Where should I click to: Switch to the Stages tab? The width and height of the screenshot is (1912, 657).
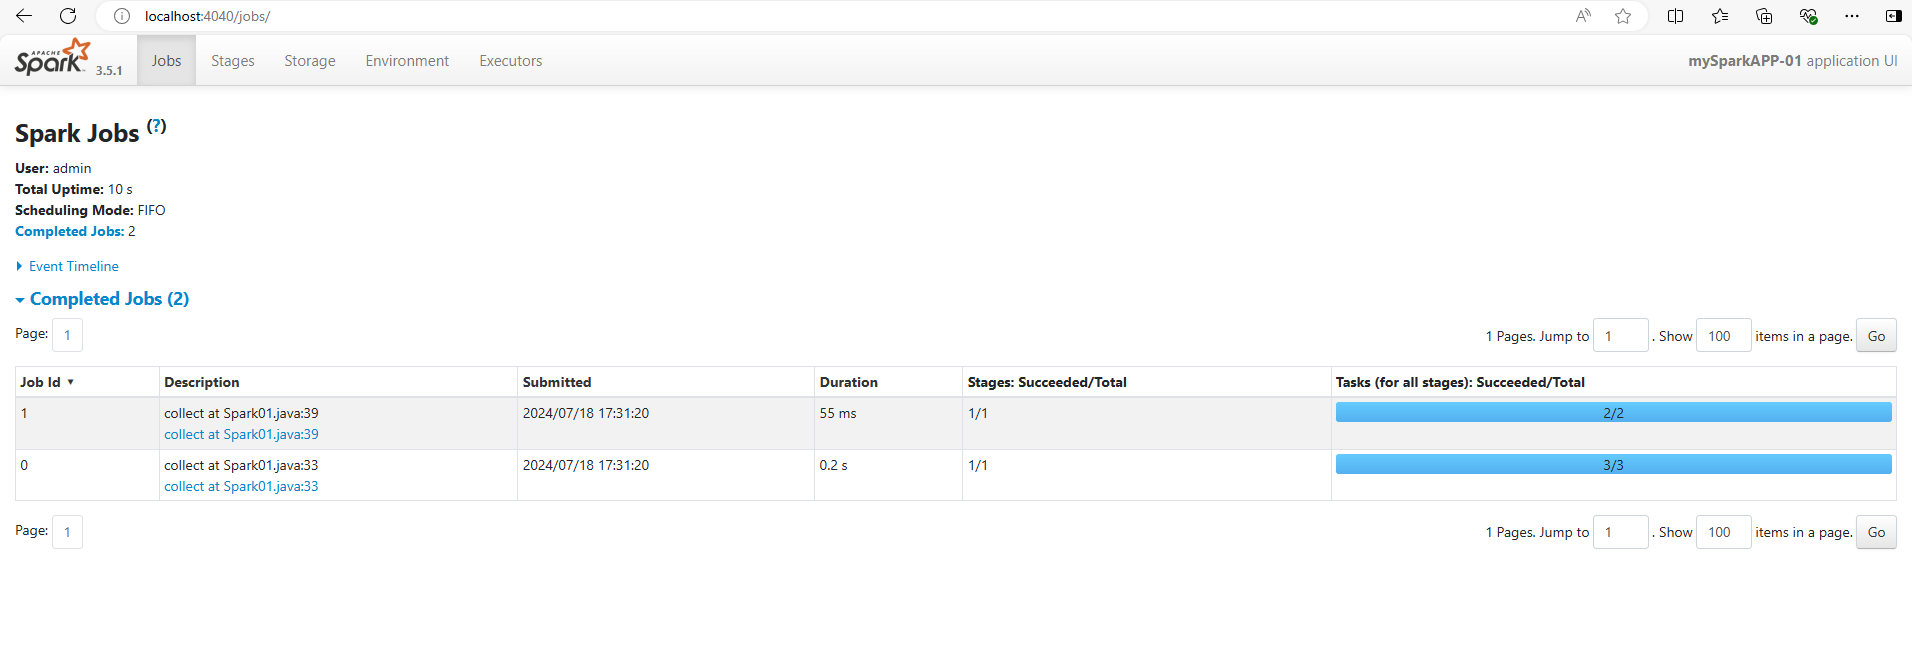click(x=232, y=61)
